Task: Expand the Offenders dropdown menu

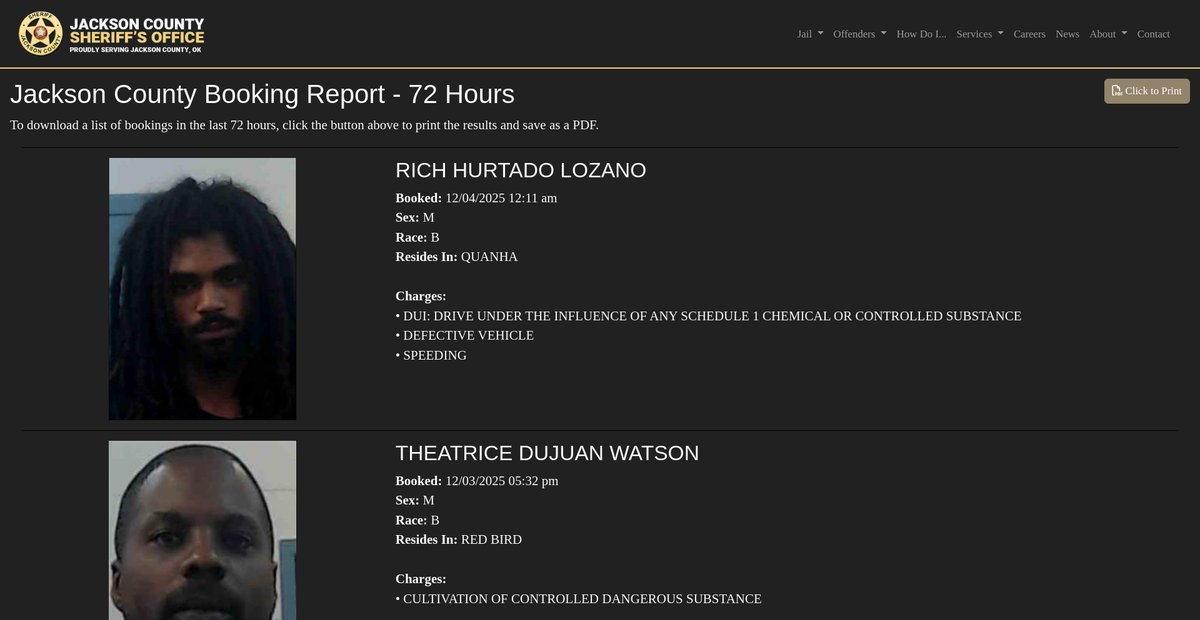Action: tap(860, 34)
